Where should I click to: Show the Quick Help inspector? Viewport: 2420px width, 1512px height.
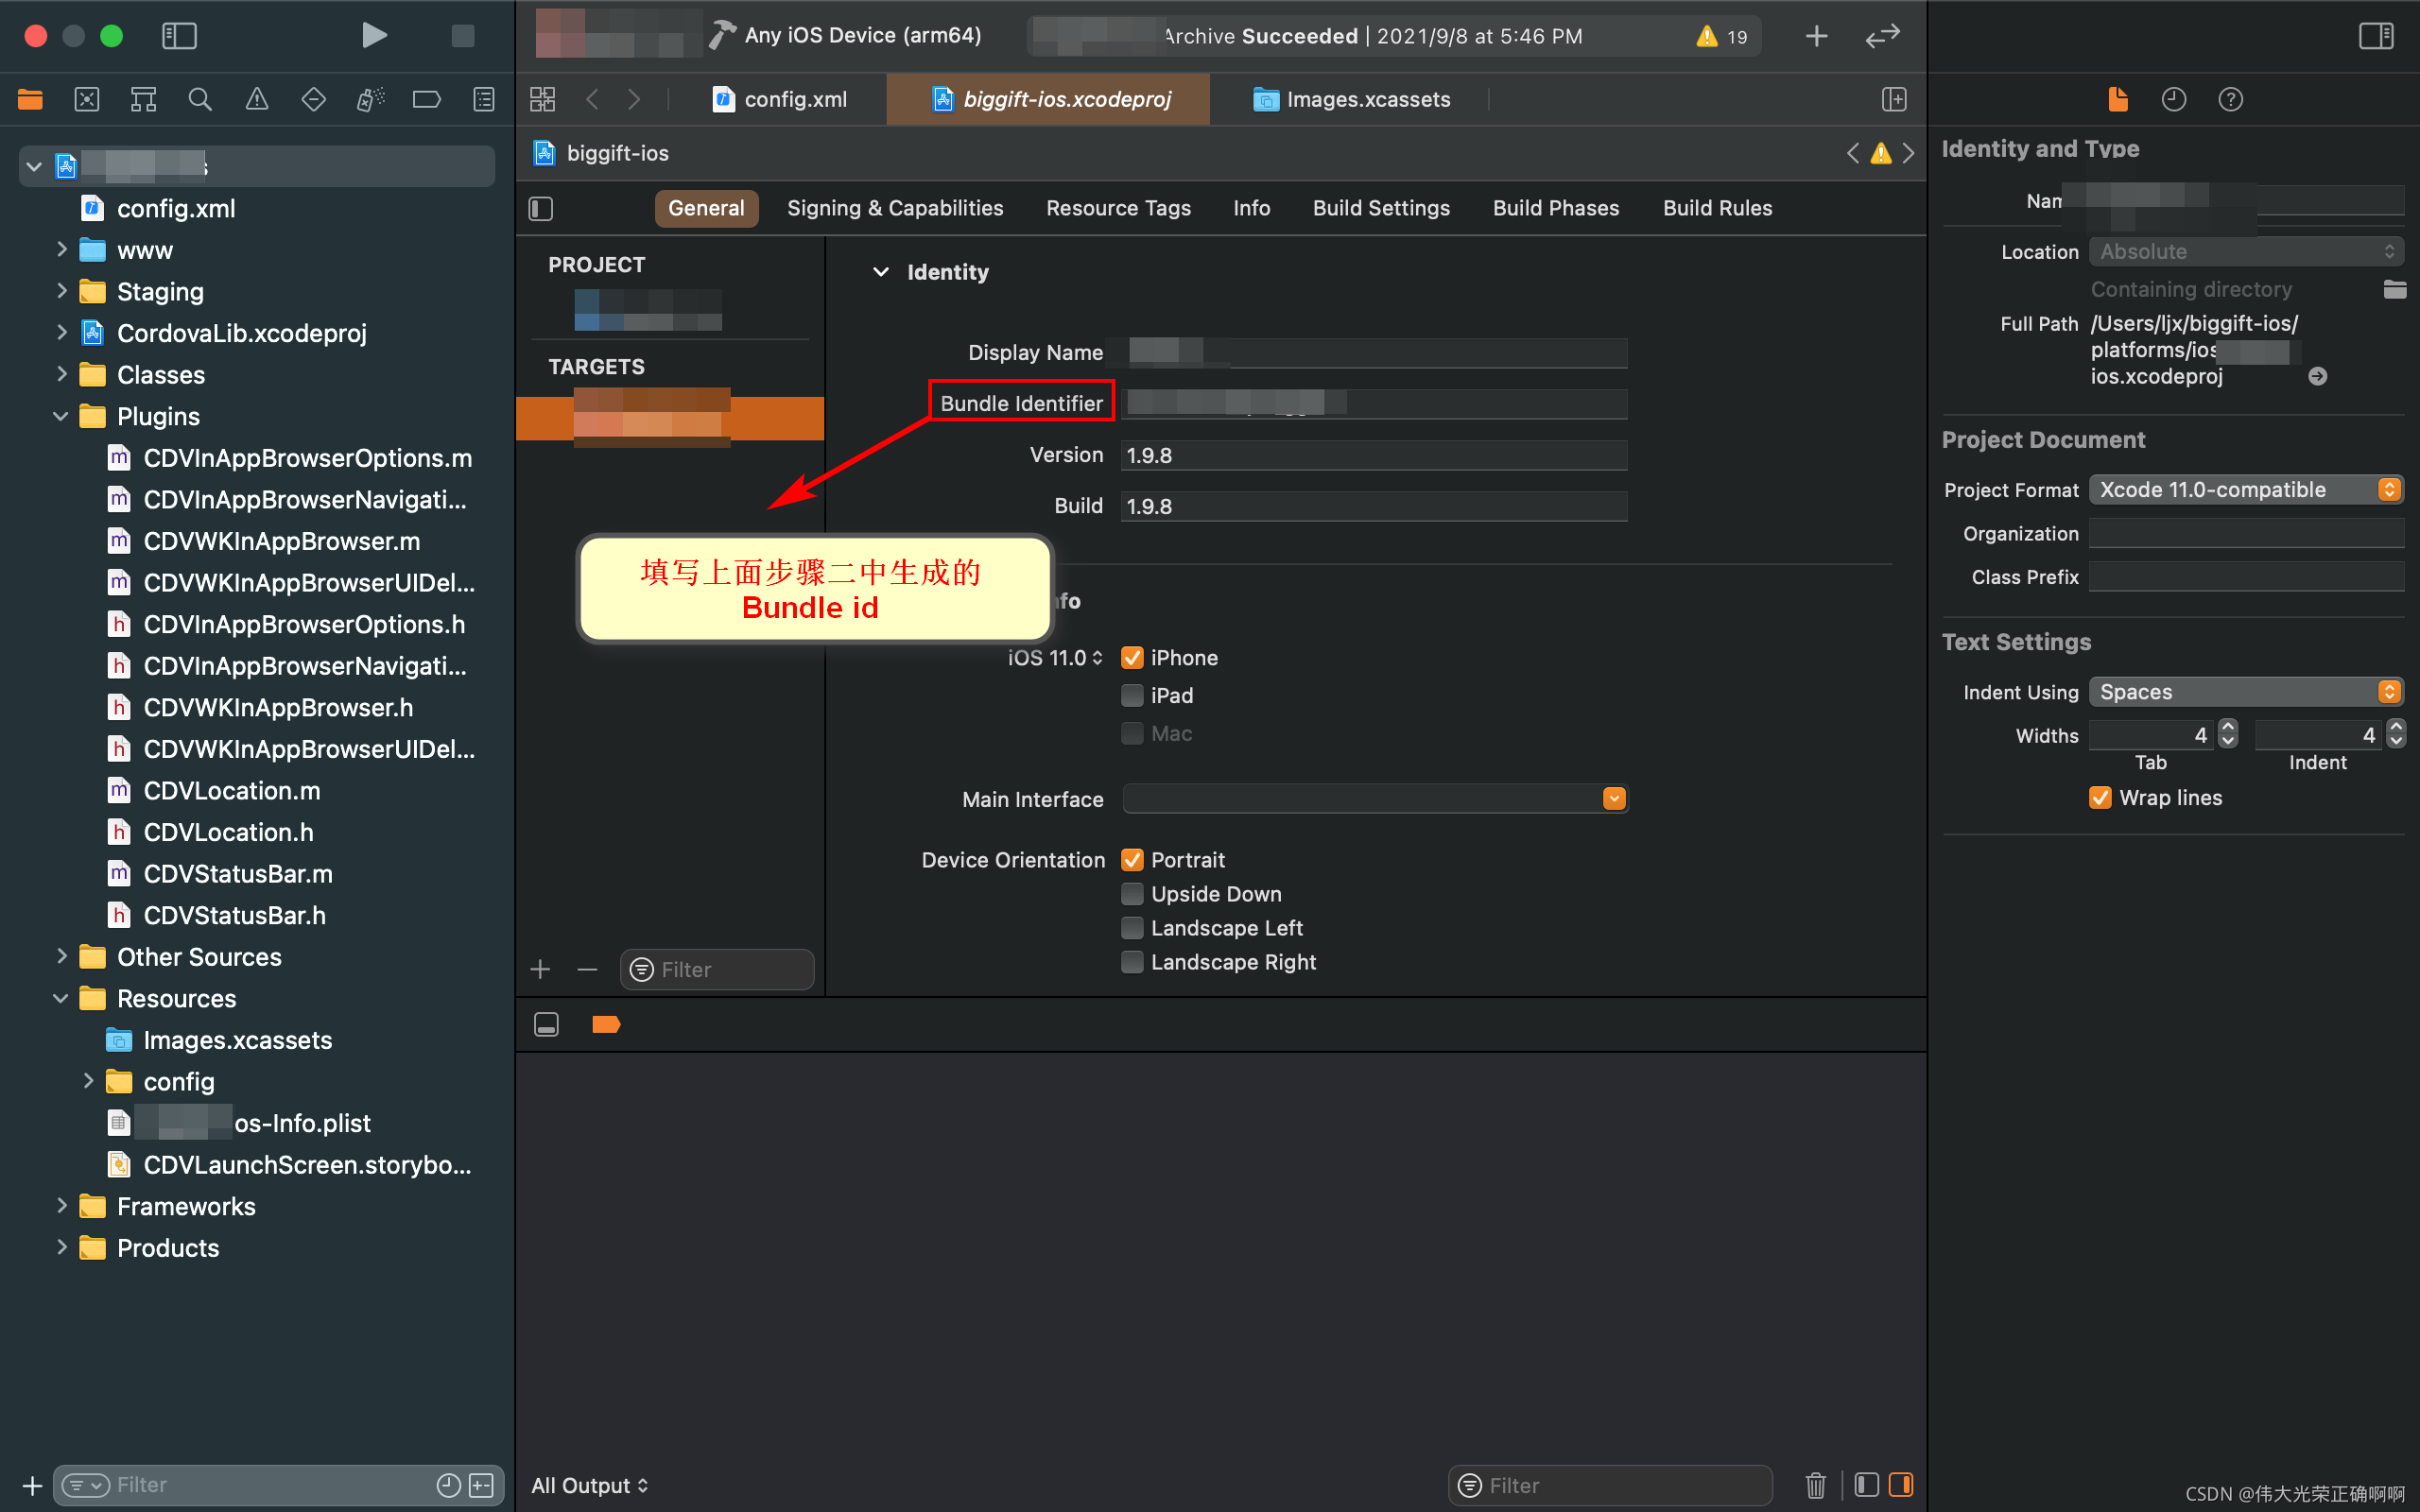pos(2230,99)
